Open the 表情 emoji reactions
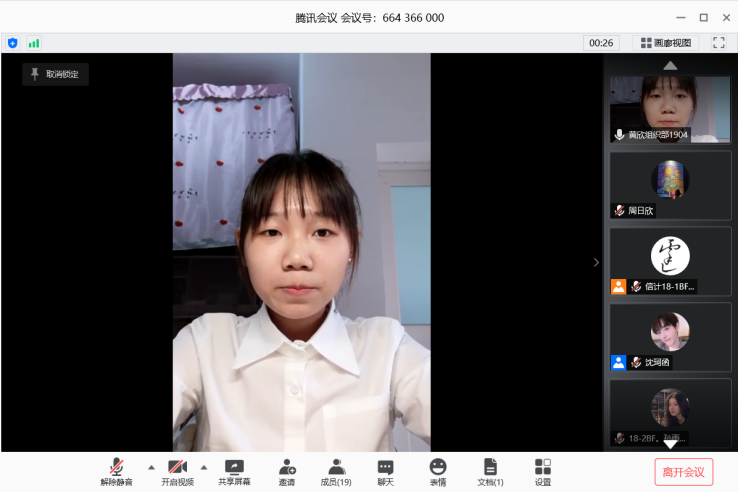 pos(438,471)
